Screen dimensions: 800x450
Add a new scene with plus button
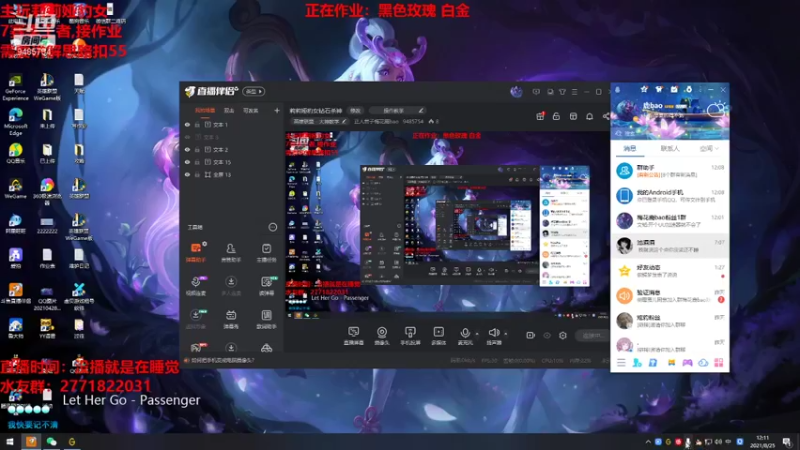coord(277,110)
